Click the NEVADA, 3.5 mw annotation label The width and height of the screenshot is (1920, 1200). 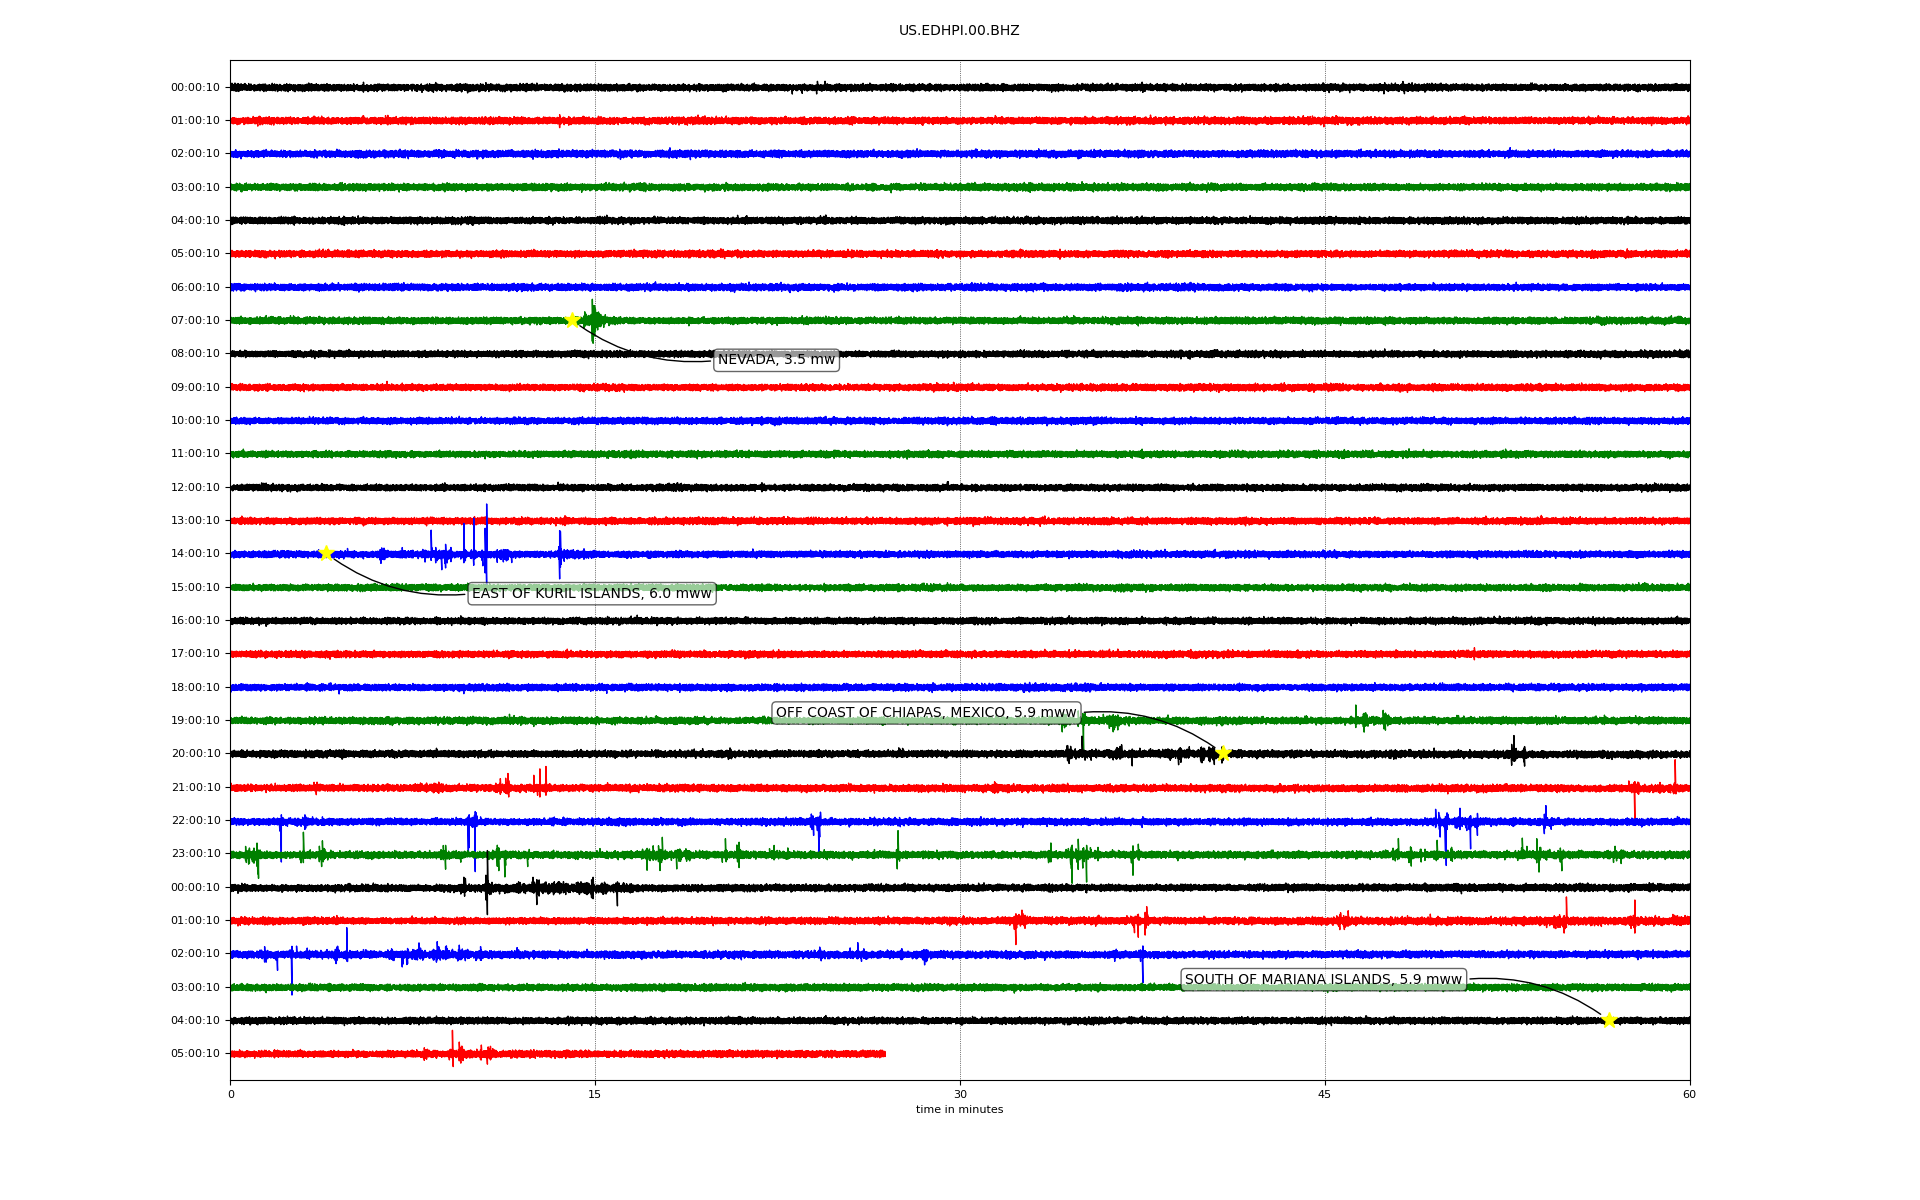coord(776,360)
